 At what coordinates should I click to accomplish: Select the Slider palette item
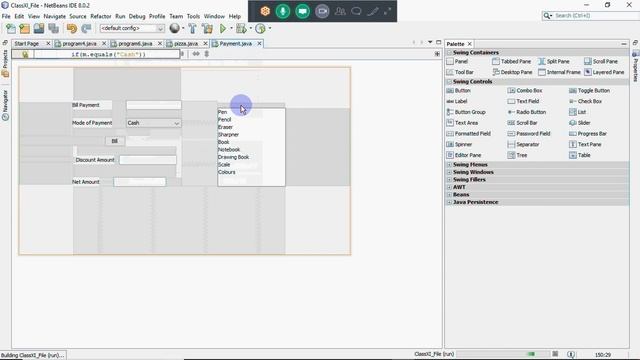(x=580, y=123)
